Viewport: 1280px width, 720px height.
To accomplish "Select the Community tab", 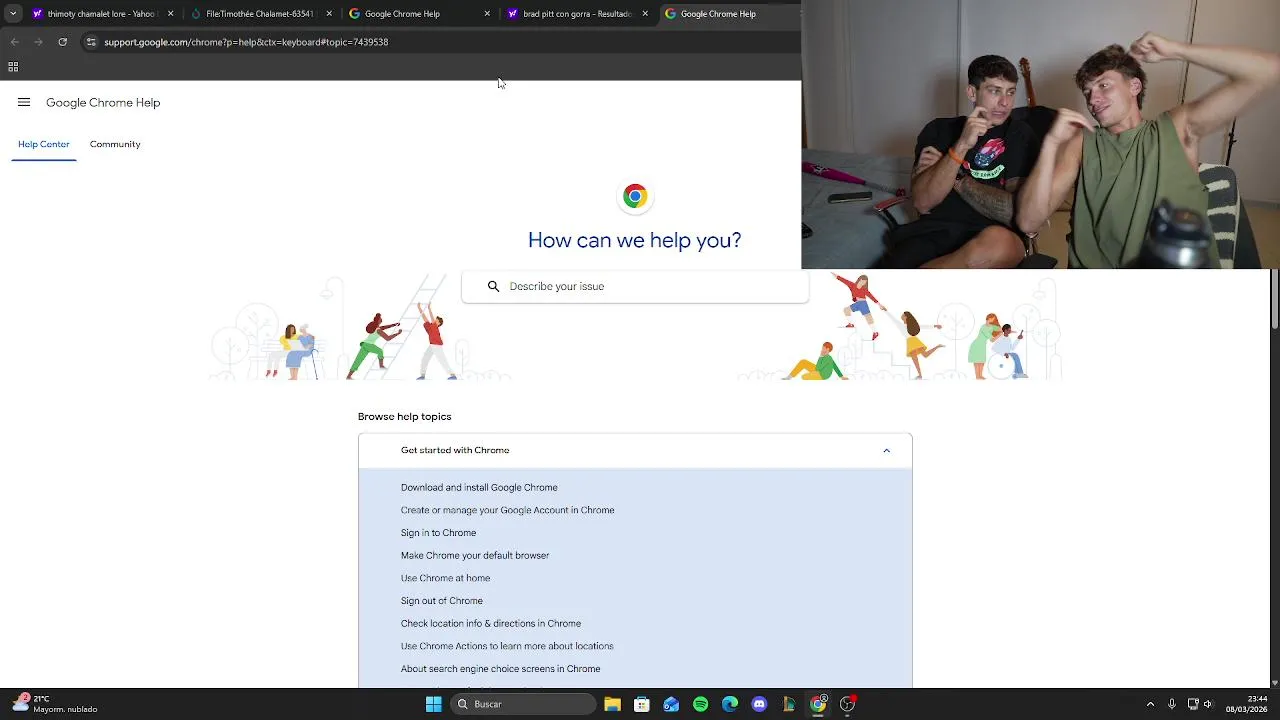I will pyautogui.click(x=115, y=144).
